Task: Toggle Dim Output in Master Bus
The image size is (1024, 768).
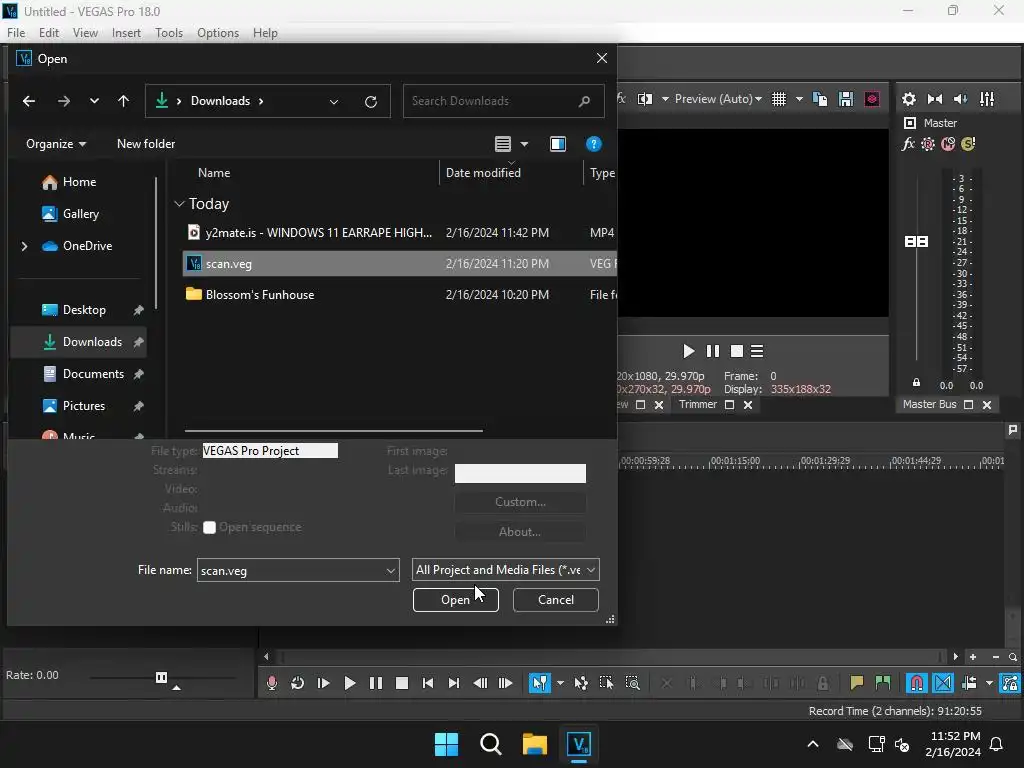Action: click(x=961, y=99)
